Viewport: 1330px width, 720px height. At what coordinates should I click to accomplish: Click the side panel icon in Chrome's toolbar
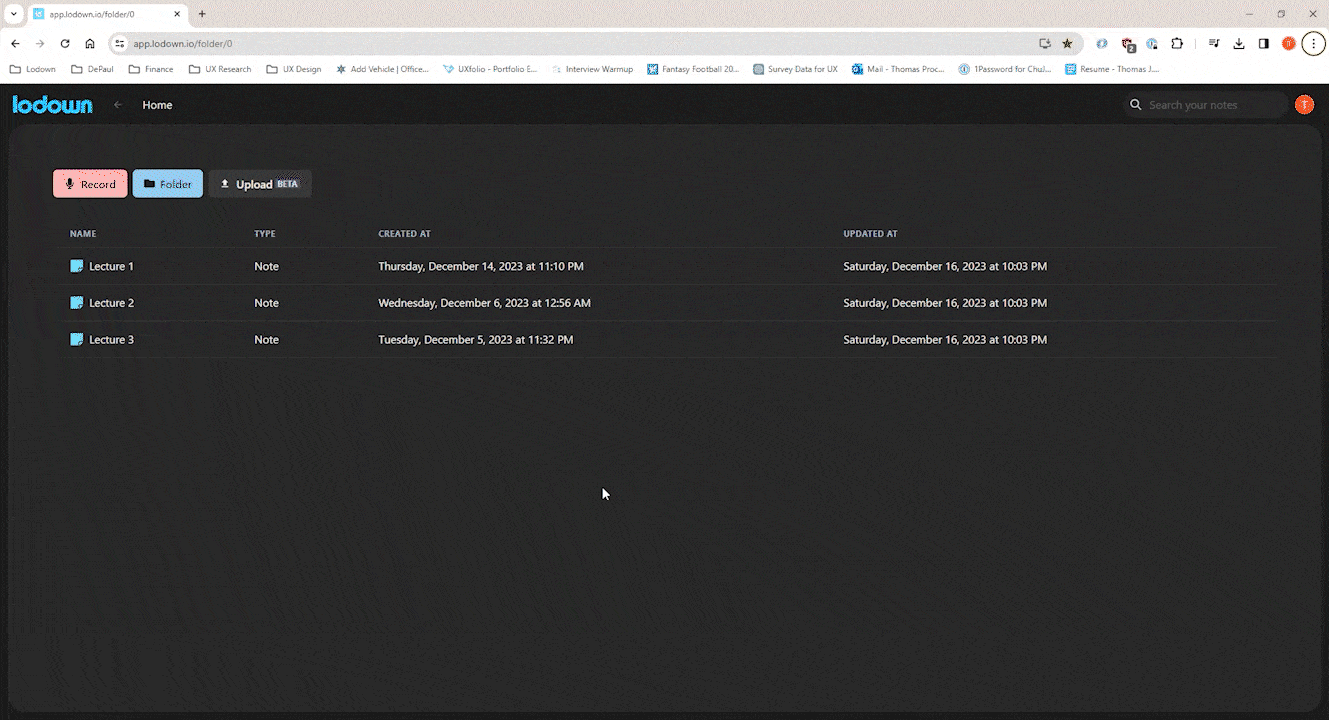1263,43
